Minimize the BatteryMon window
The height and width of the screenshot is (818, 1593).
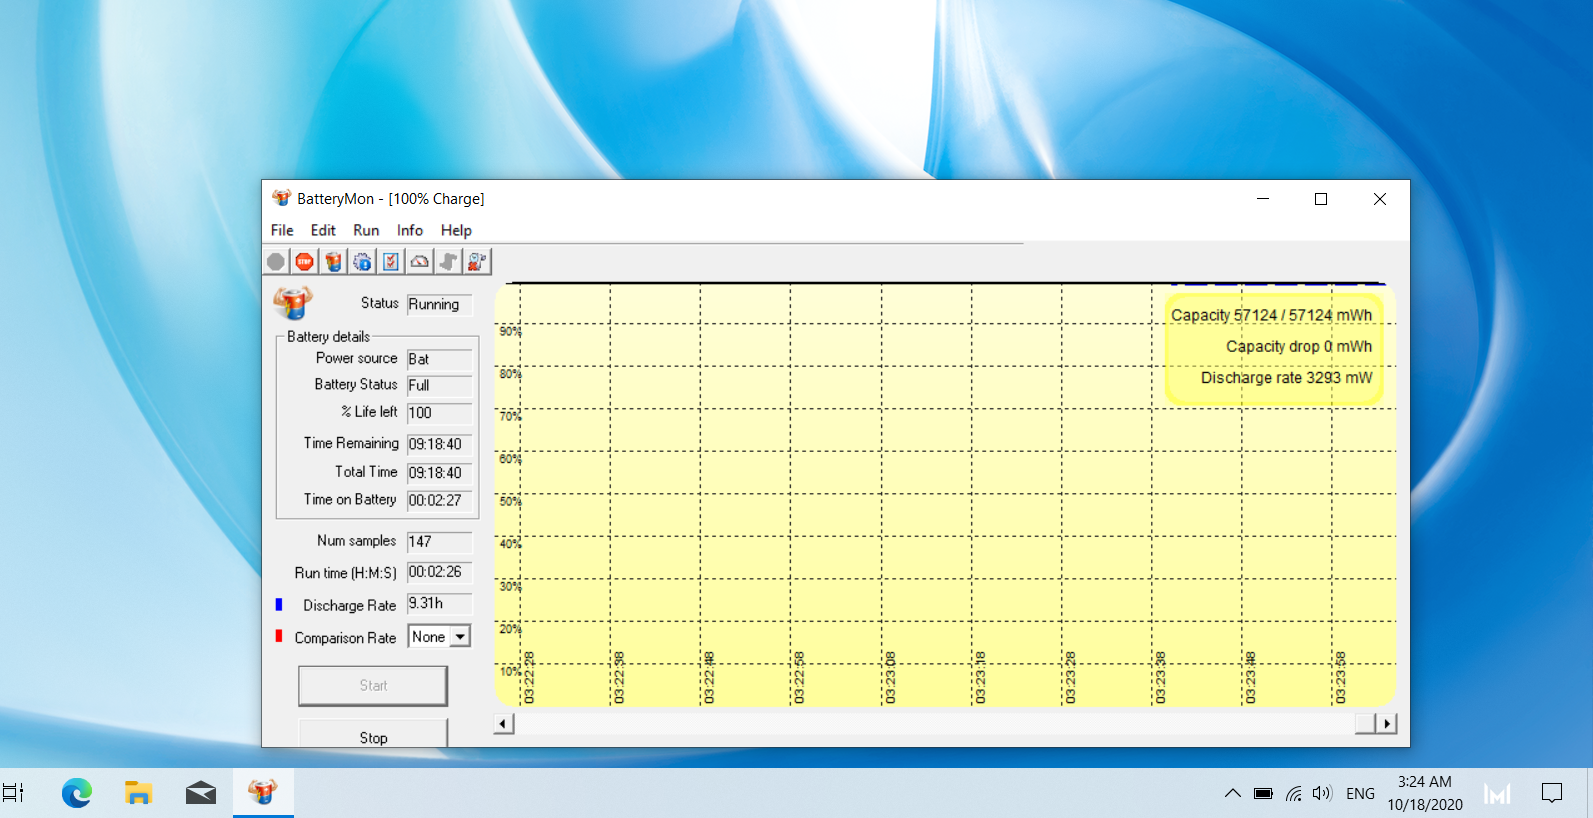(1263, 199)
